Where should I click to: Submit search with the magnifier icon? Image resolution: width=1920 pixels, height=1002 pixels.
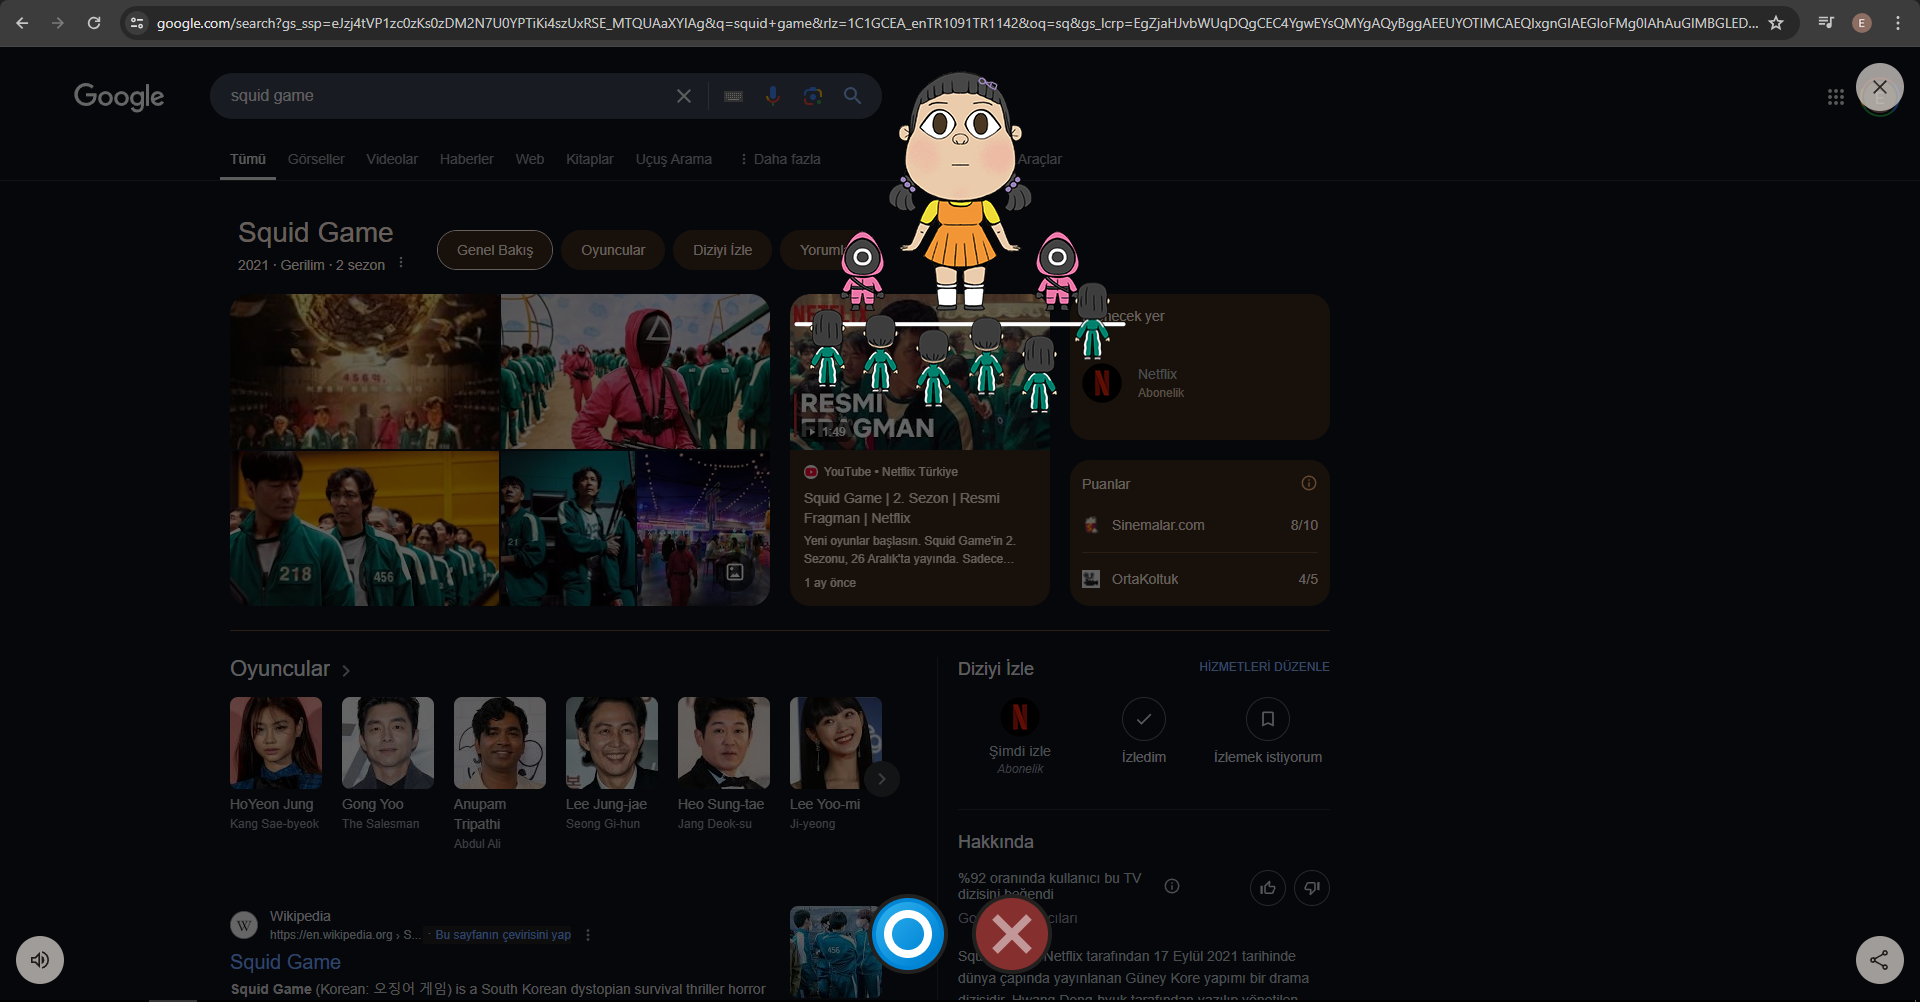852,96
